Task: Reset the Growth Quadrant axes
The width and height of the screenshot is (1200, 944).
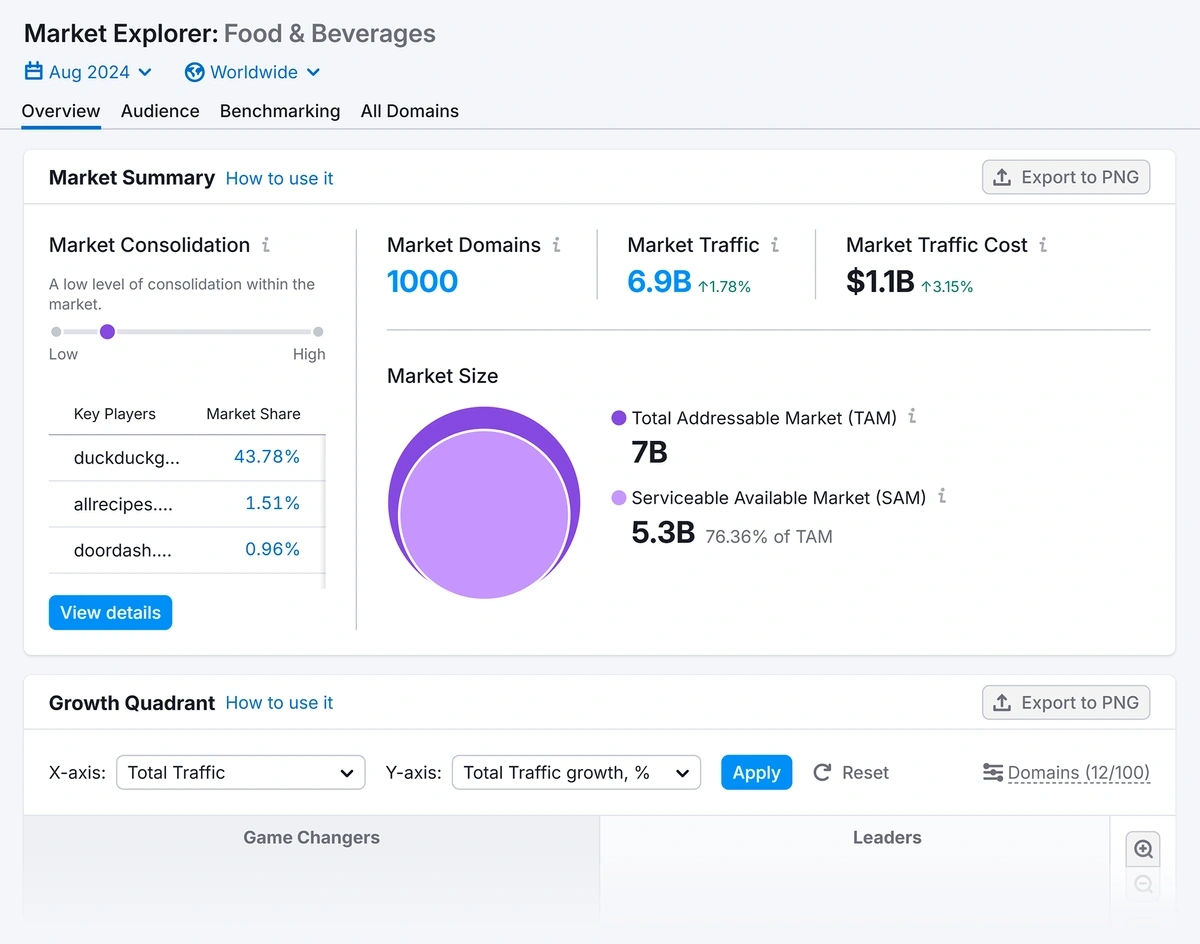Action: 851,773
